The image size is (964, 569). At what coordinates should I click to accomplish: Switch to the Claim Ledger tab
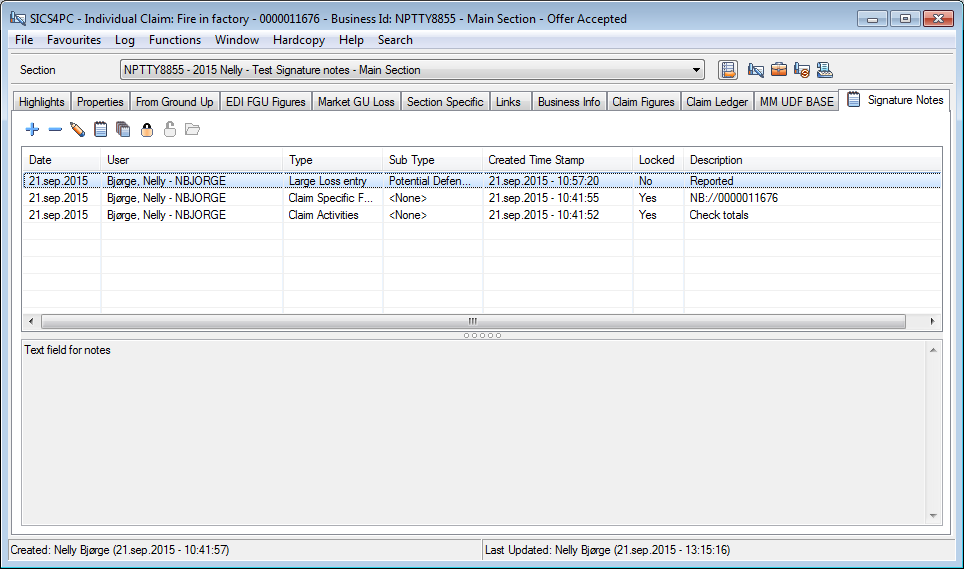pyautogui.click(x=716, y=101)
